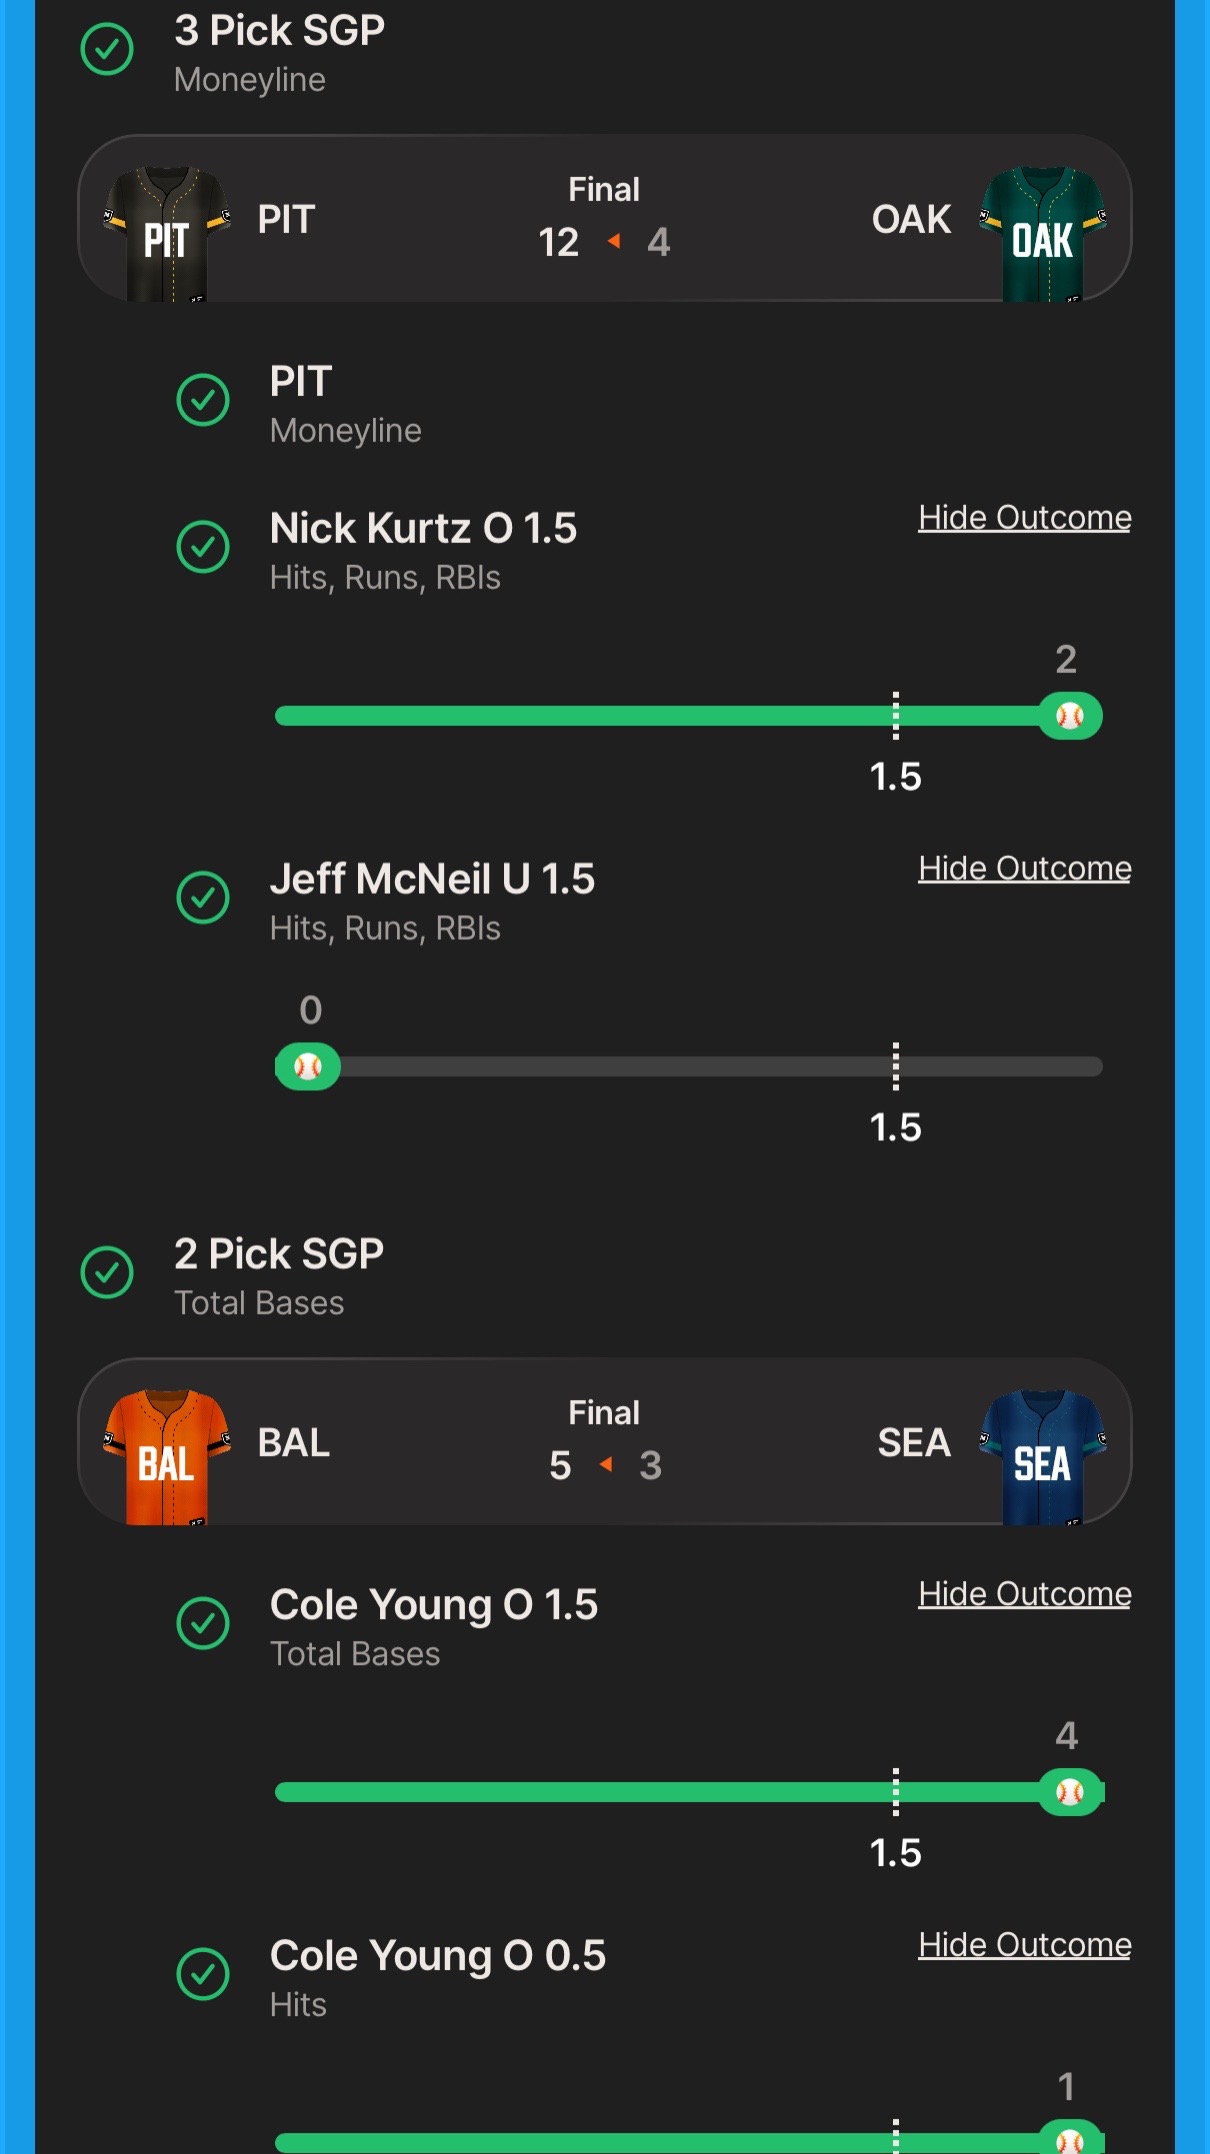The height and width of the screenshot is (2154, 1210).
Task: Click green checkmark beside 3 Pick SGP
Action: (x=107, y=49)
